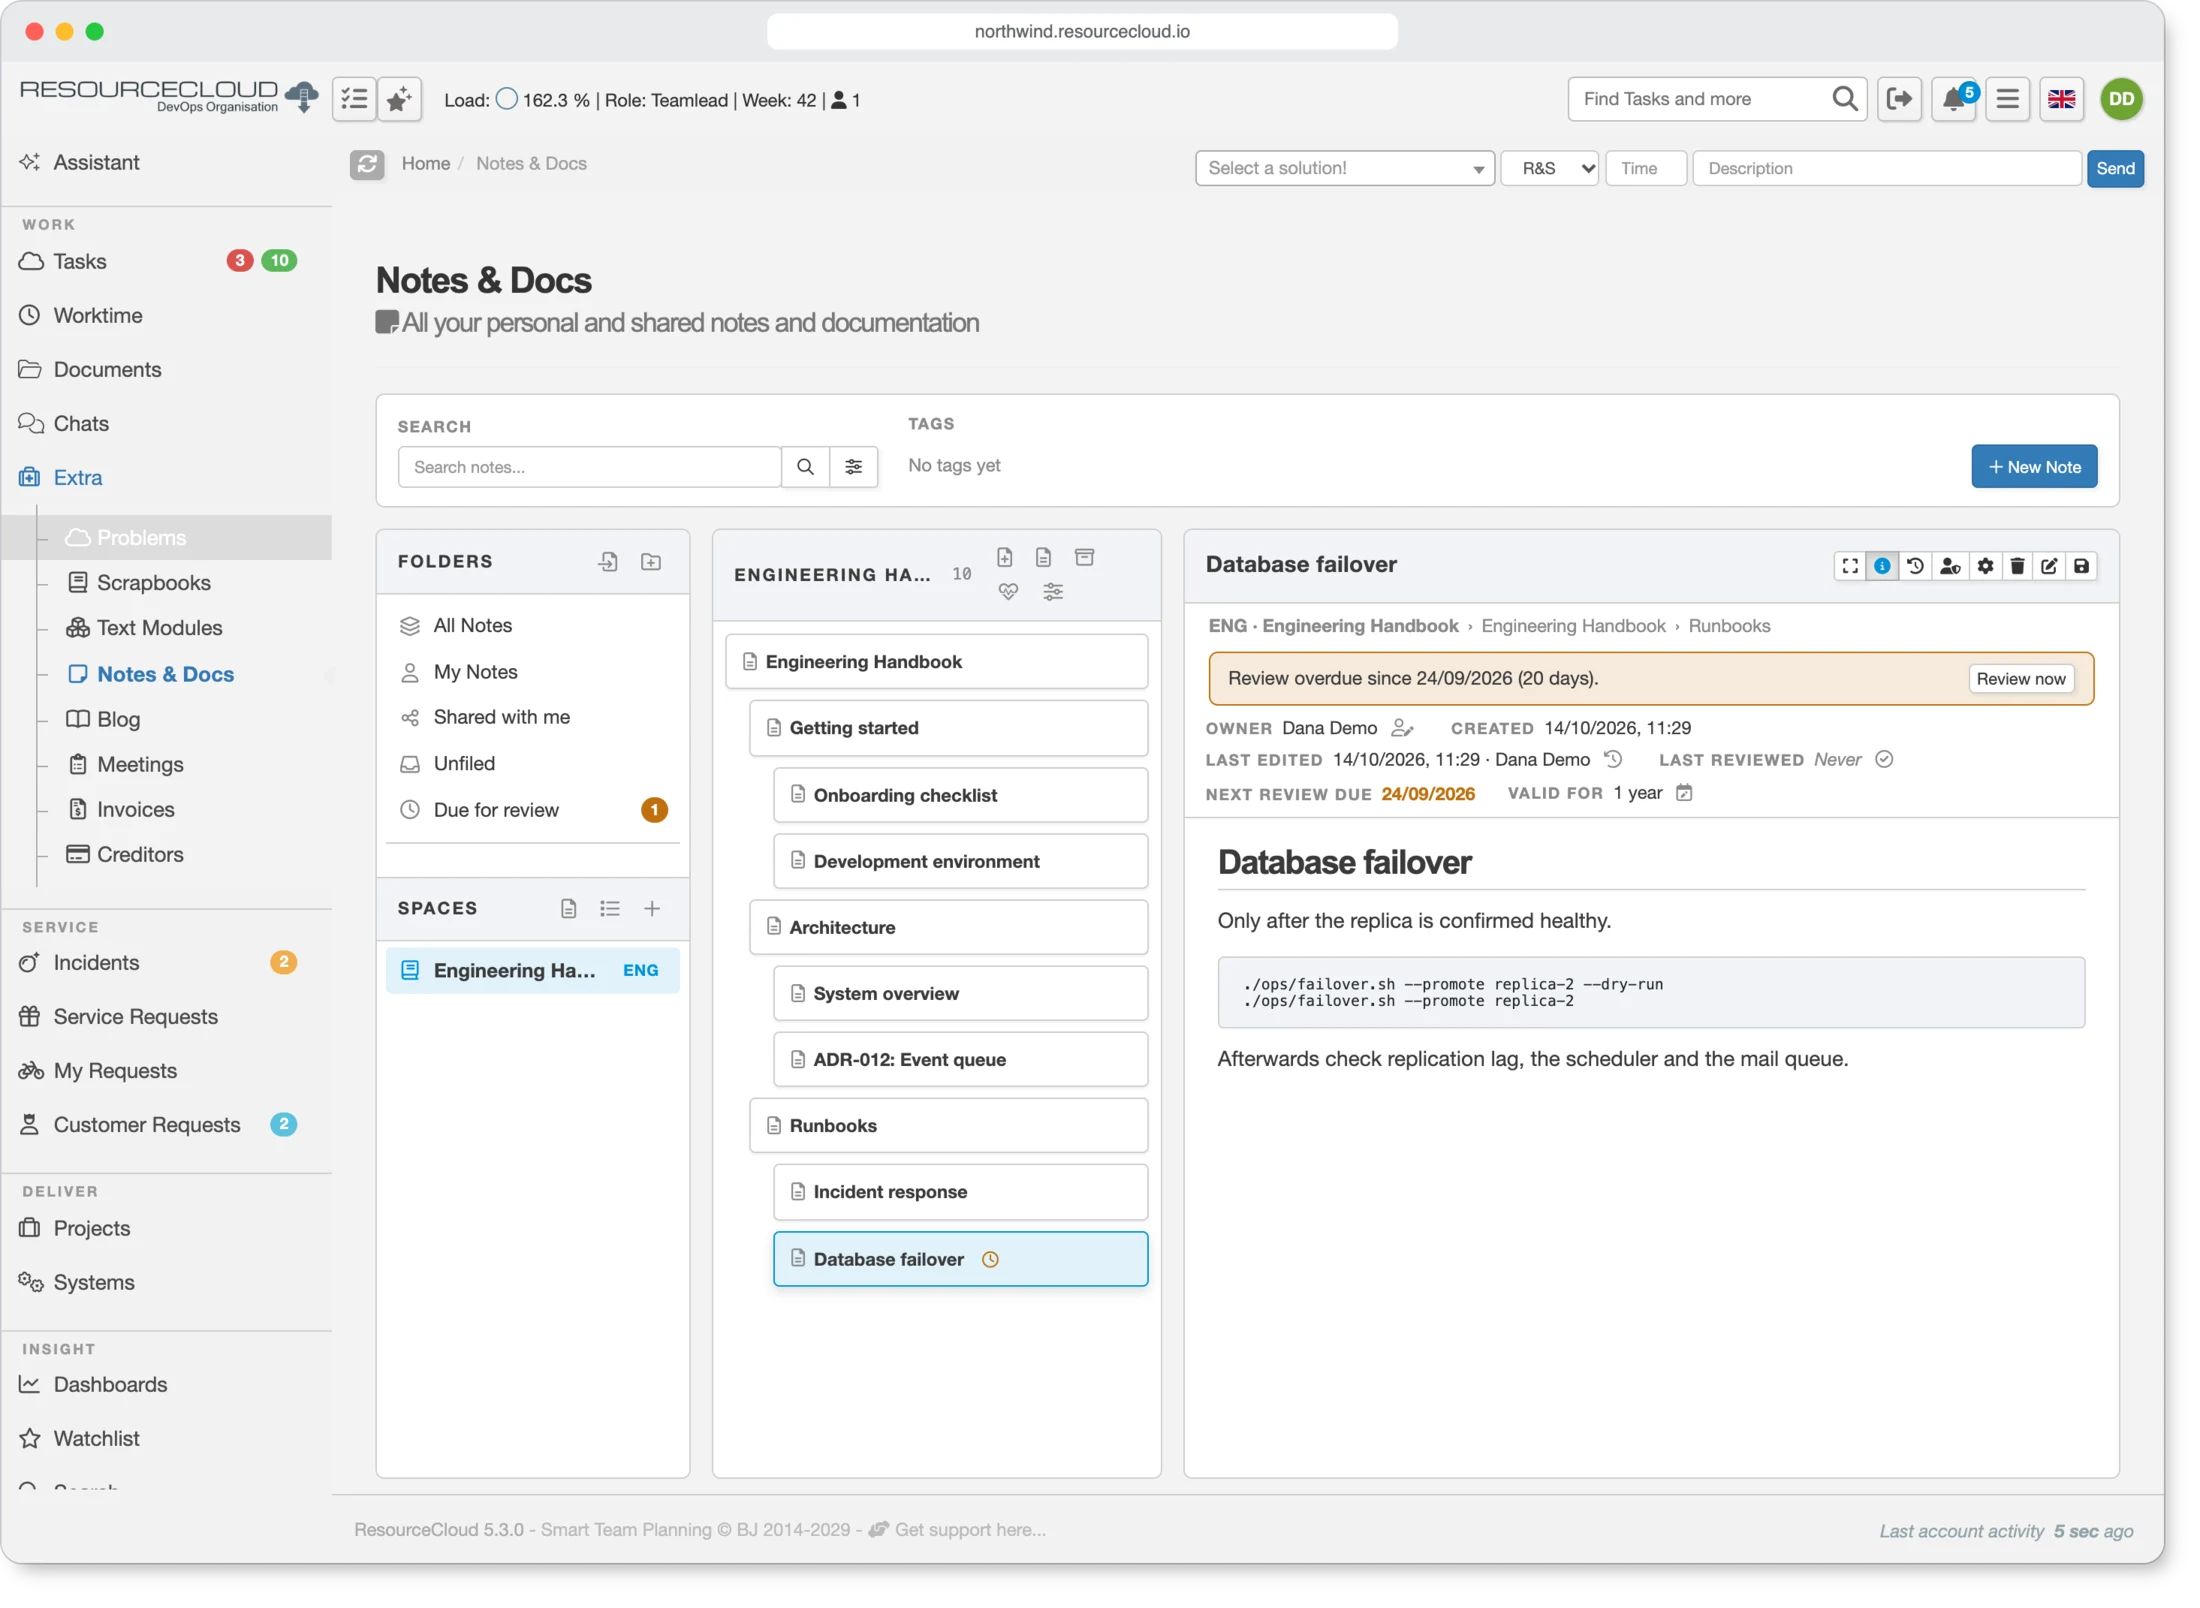2200x1608 pixels.
Task: Click the 'Search notes...' input field
Action: click(589, 467)
